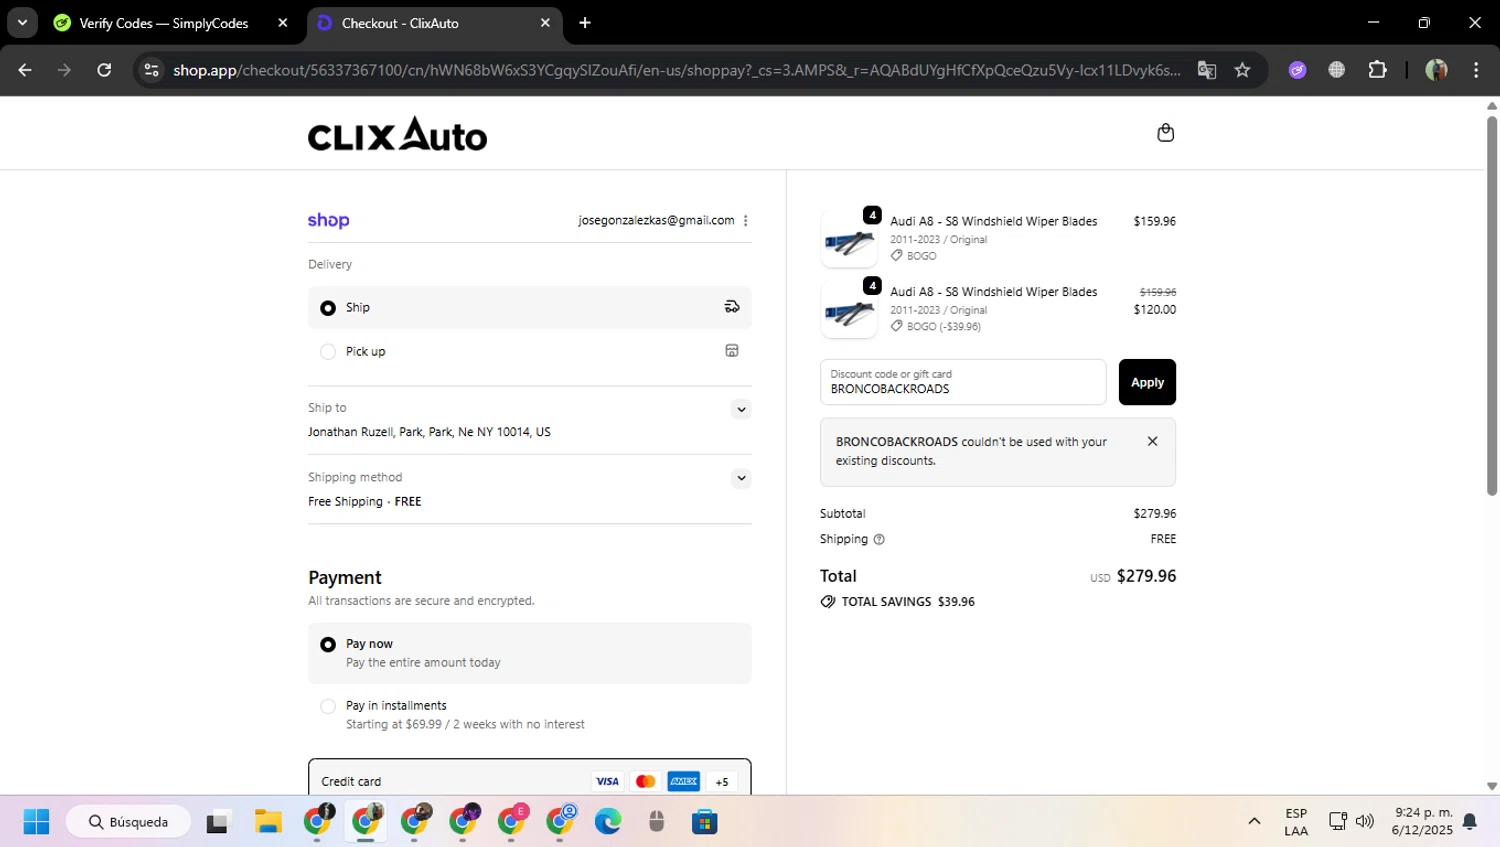Click the browser address bar URL

point(676,70)
